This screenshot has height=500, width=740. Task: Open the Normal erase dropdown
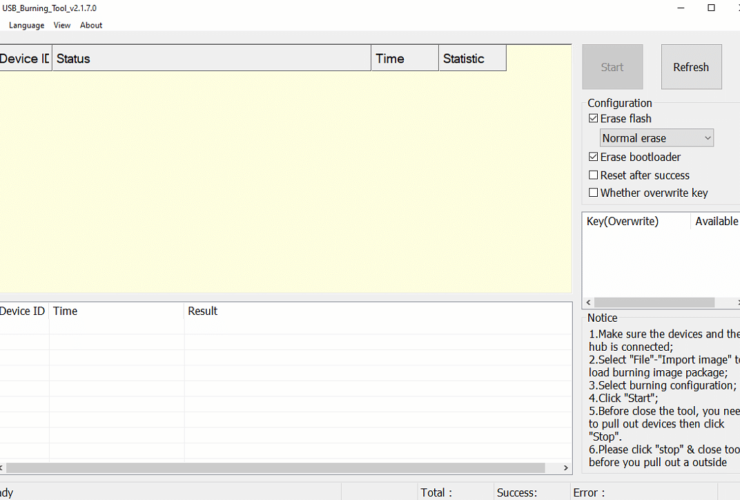pyautogui.click(x=657, y=138)
